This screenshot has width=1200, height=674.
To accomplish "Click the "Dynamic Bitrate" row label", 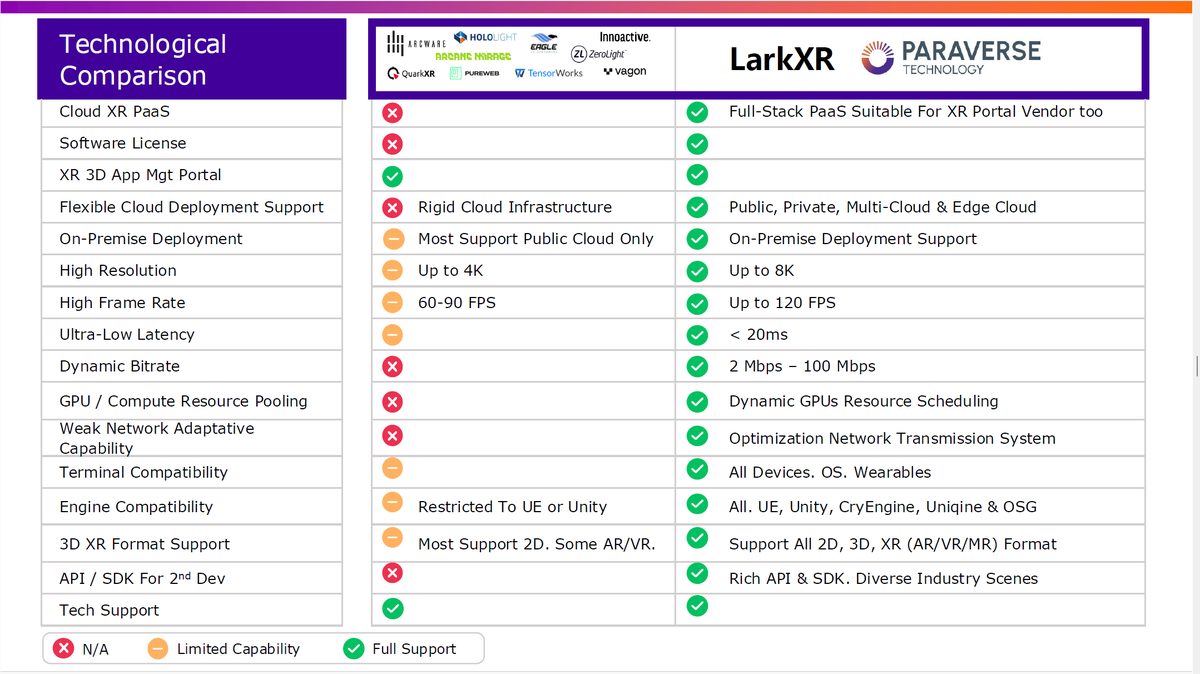I will [120, 366].
